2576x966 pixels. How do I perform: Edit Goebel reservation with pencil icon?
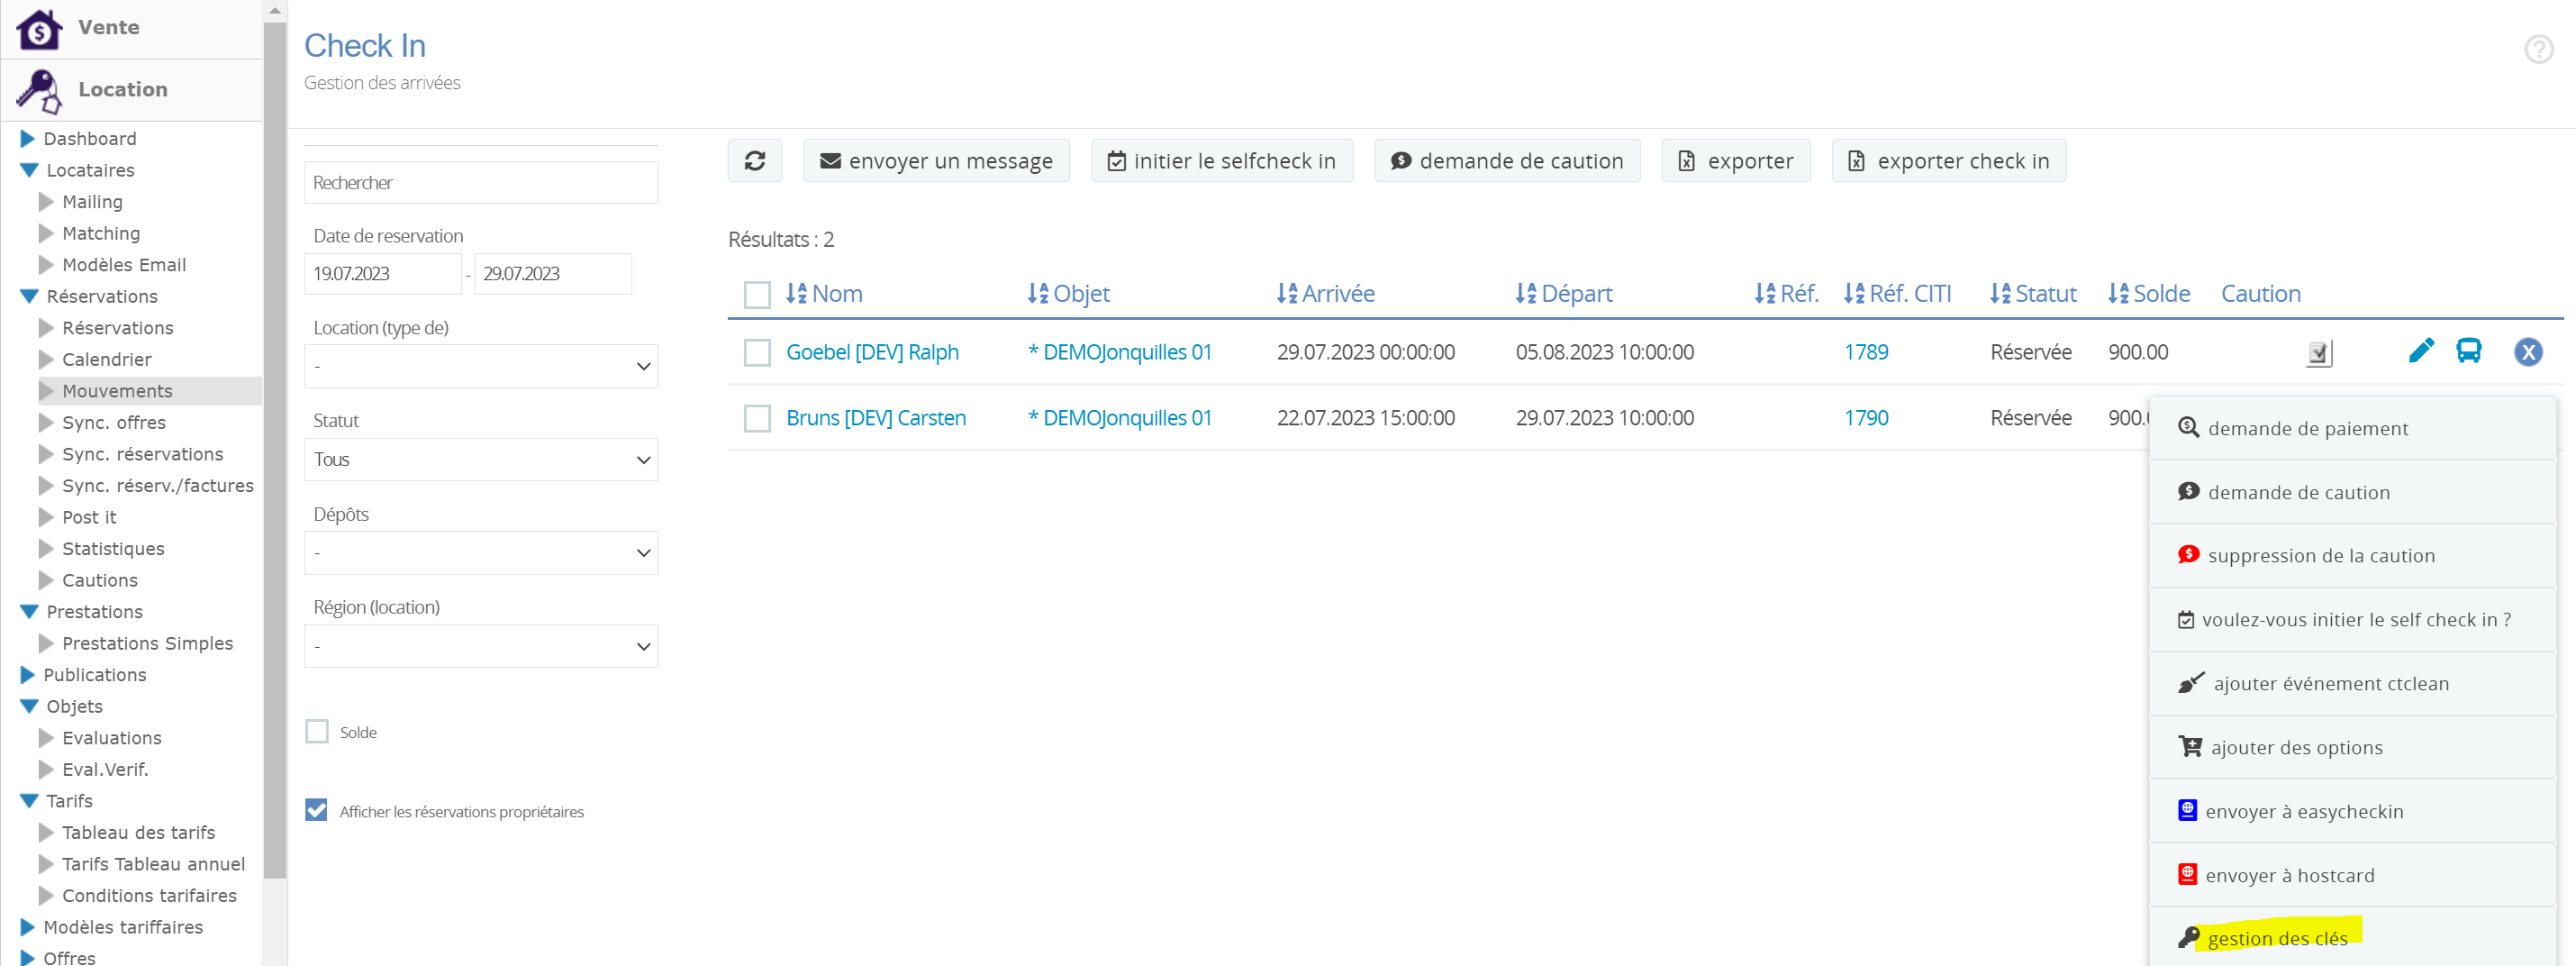coord(2421,351)
